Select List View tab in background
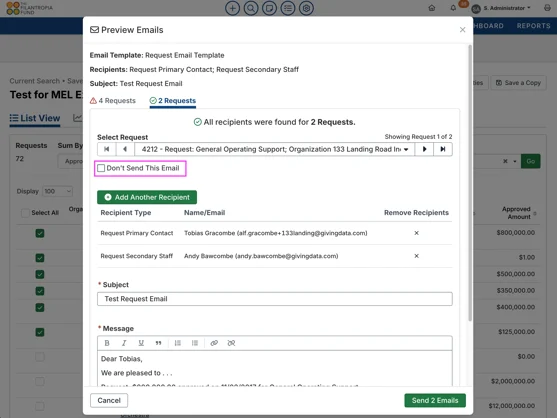557x418 pixels. click(x=35, y=118)
